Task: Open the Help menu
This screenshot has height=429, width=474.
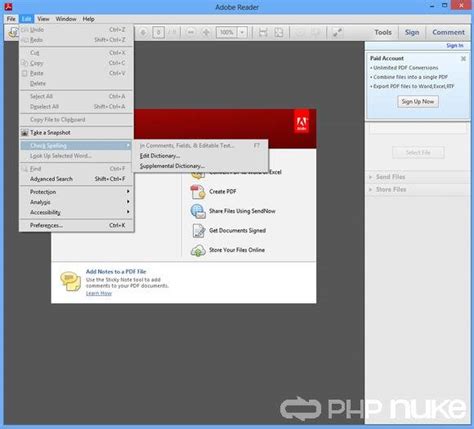Action: (x=88, y=19)
